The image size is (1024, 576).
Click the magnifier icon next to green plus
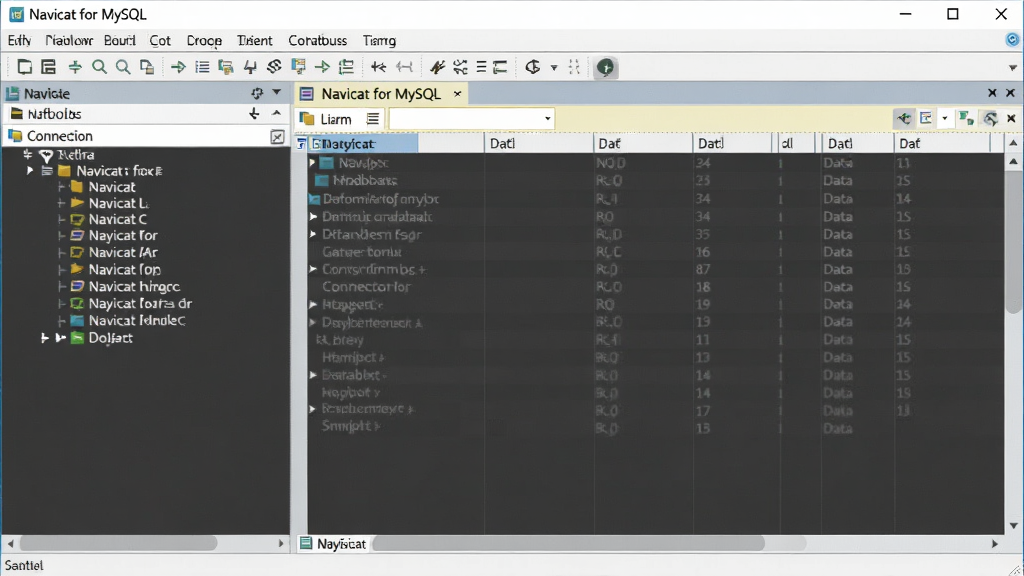click(99, 67)
